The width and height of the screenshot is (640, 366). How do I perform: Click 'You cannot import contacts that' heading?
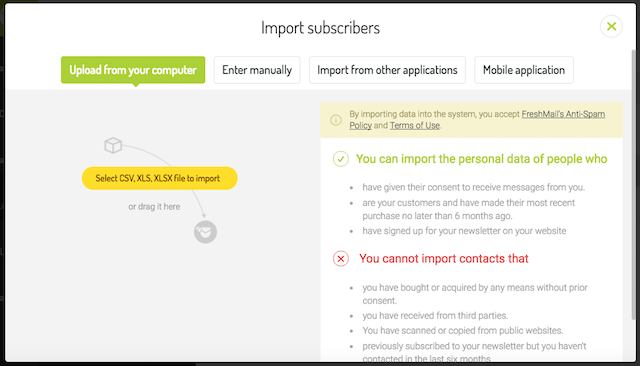click(444, 259)
